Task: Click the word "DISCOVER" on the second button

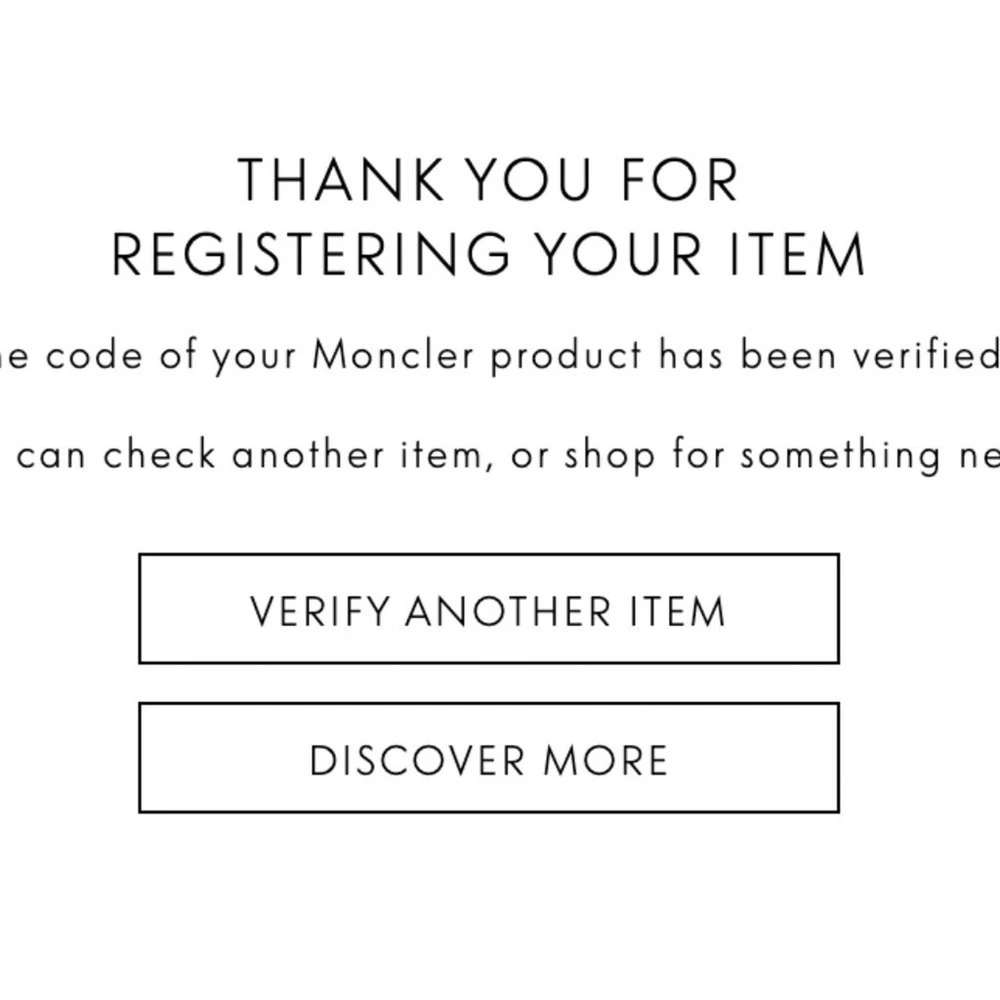Action: tap(417, 761)
